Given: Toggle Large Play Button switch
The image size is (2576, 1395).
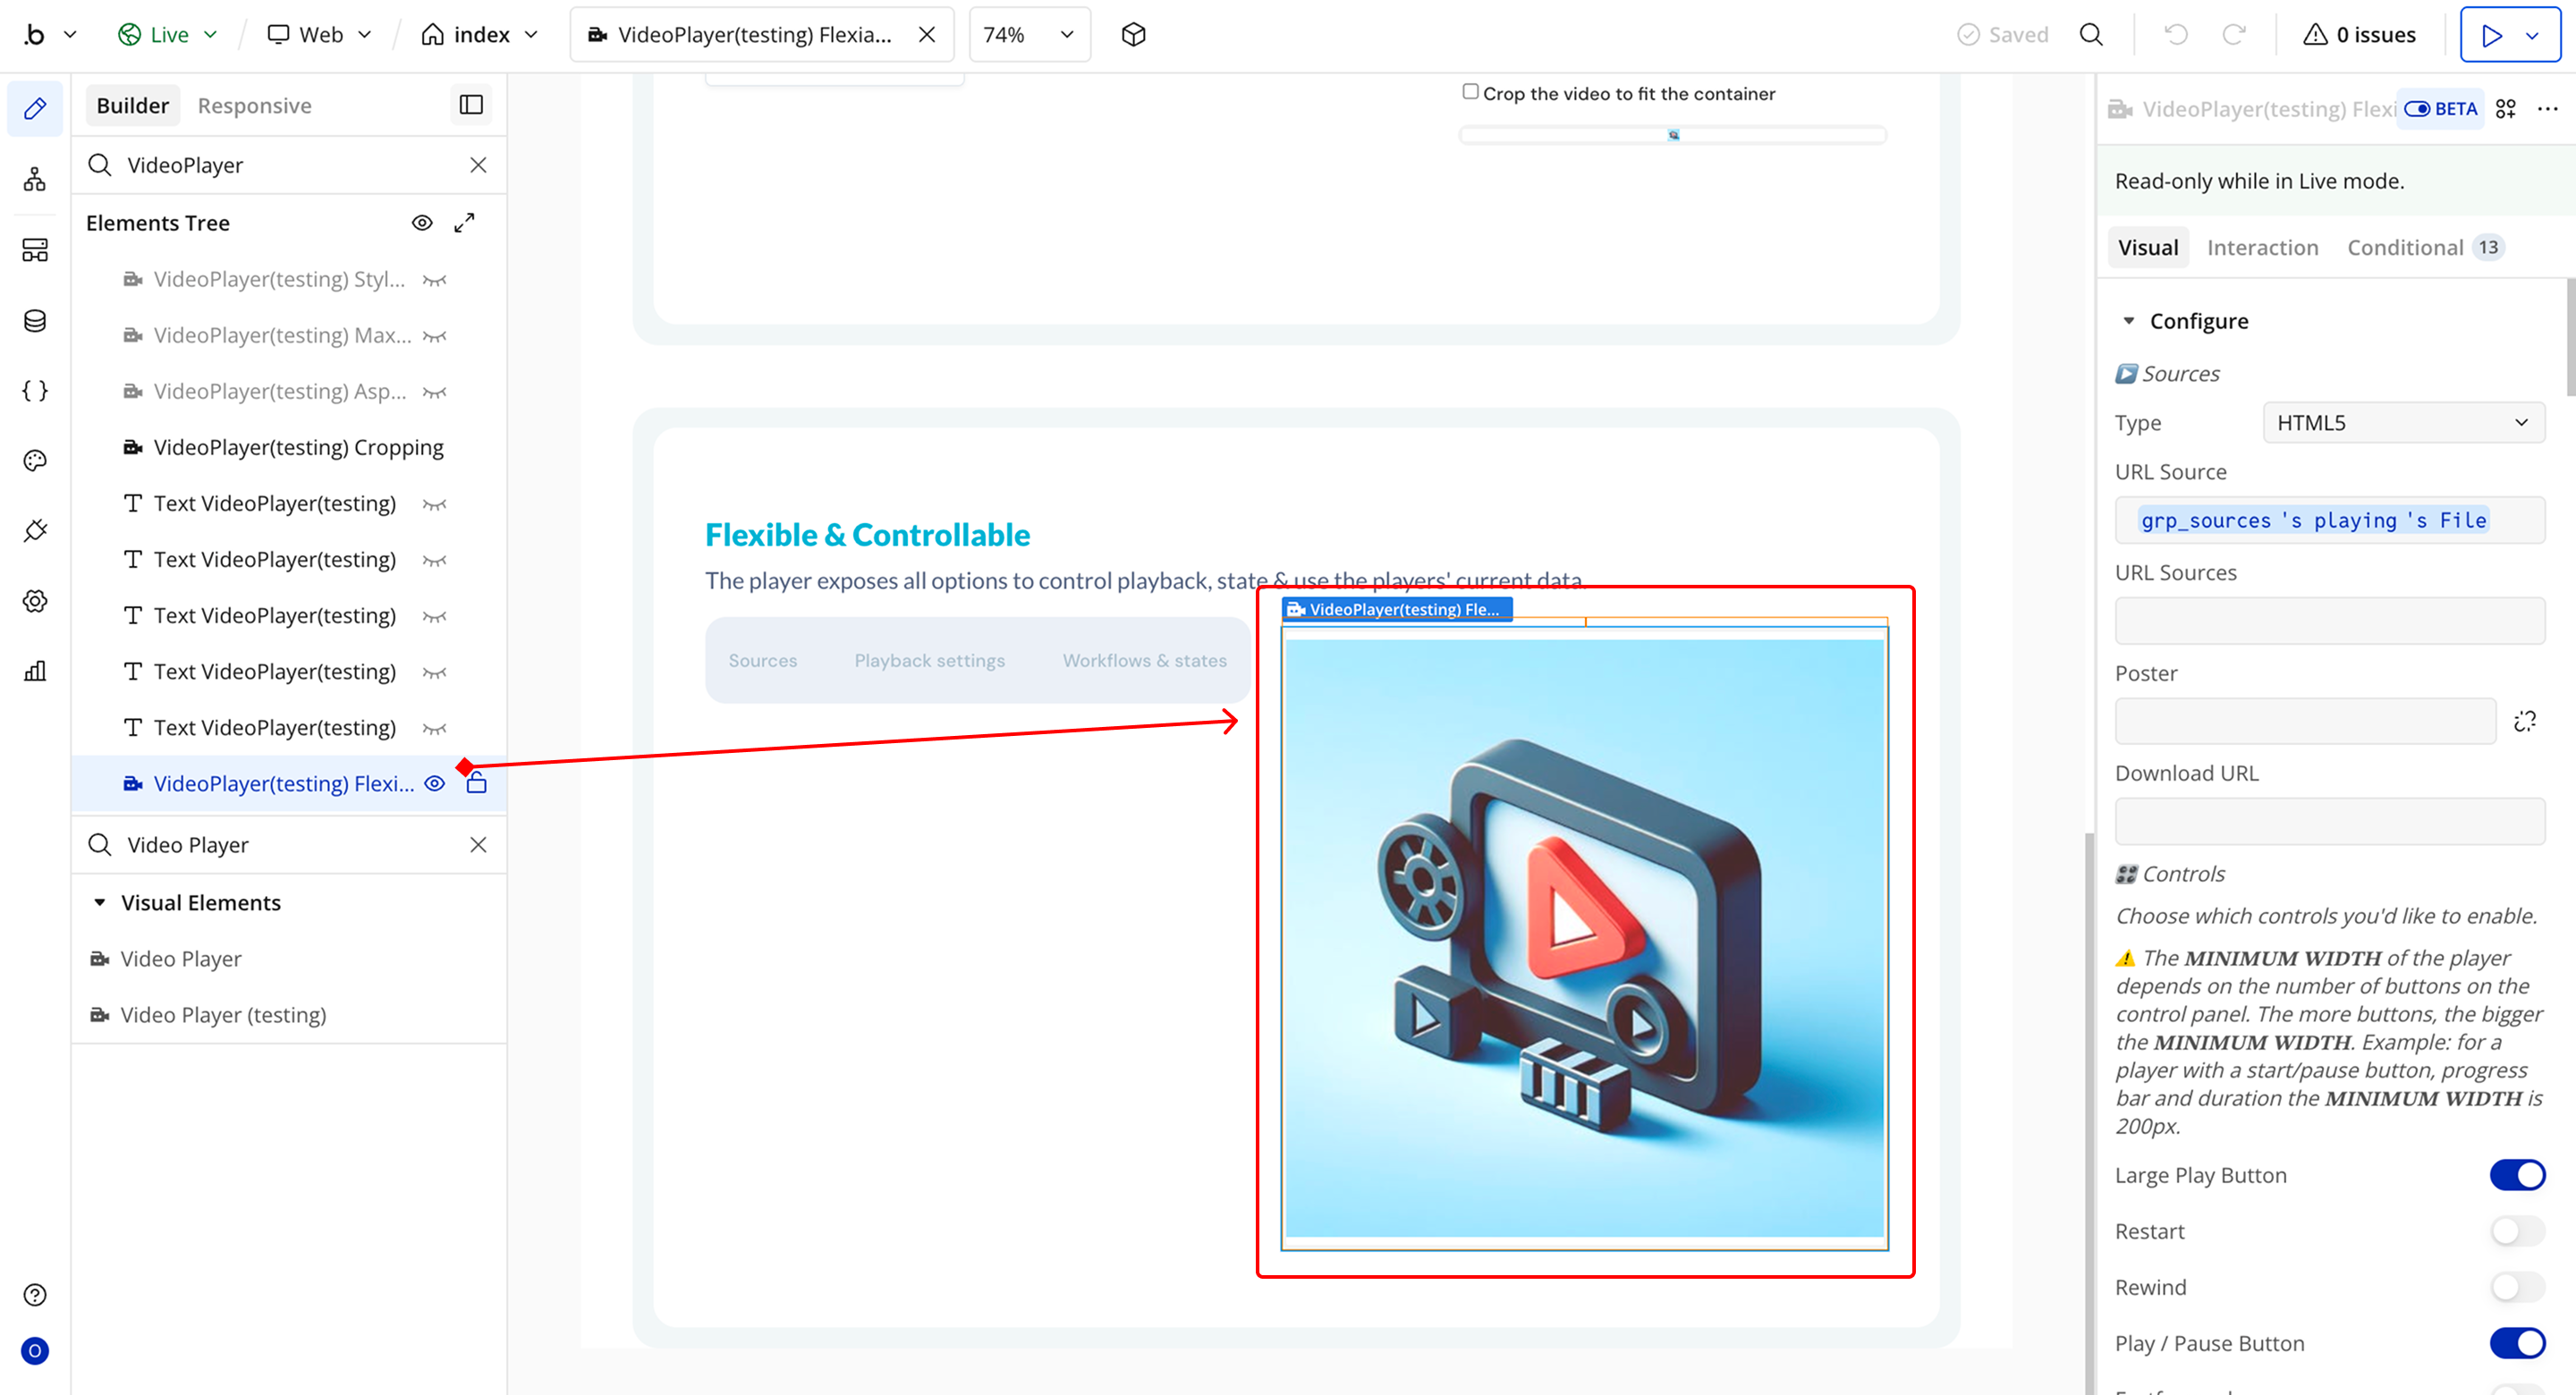Looking at the screenshot, I should pyautogui.click(x=2516, y=1175).
